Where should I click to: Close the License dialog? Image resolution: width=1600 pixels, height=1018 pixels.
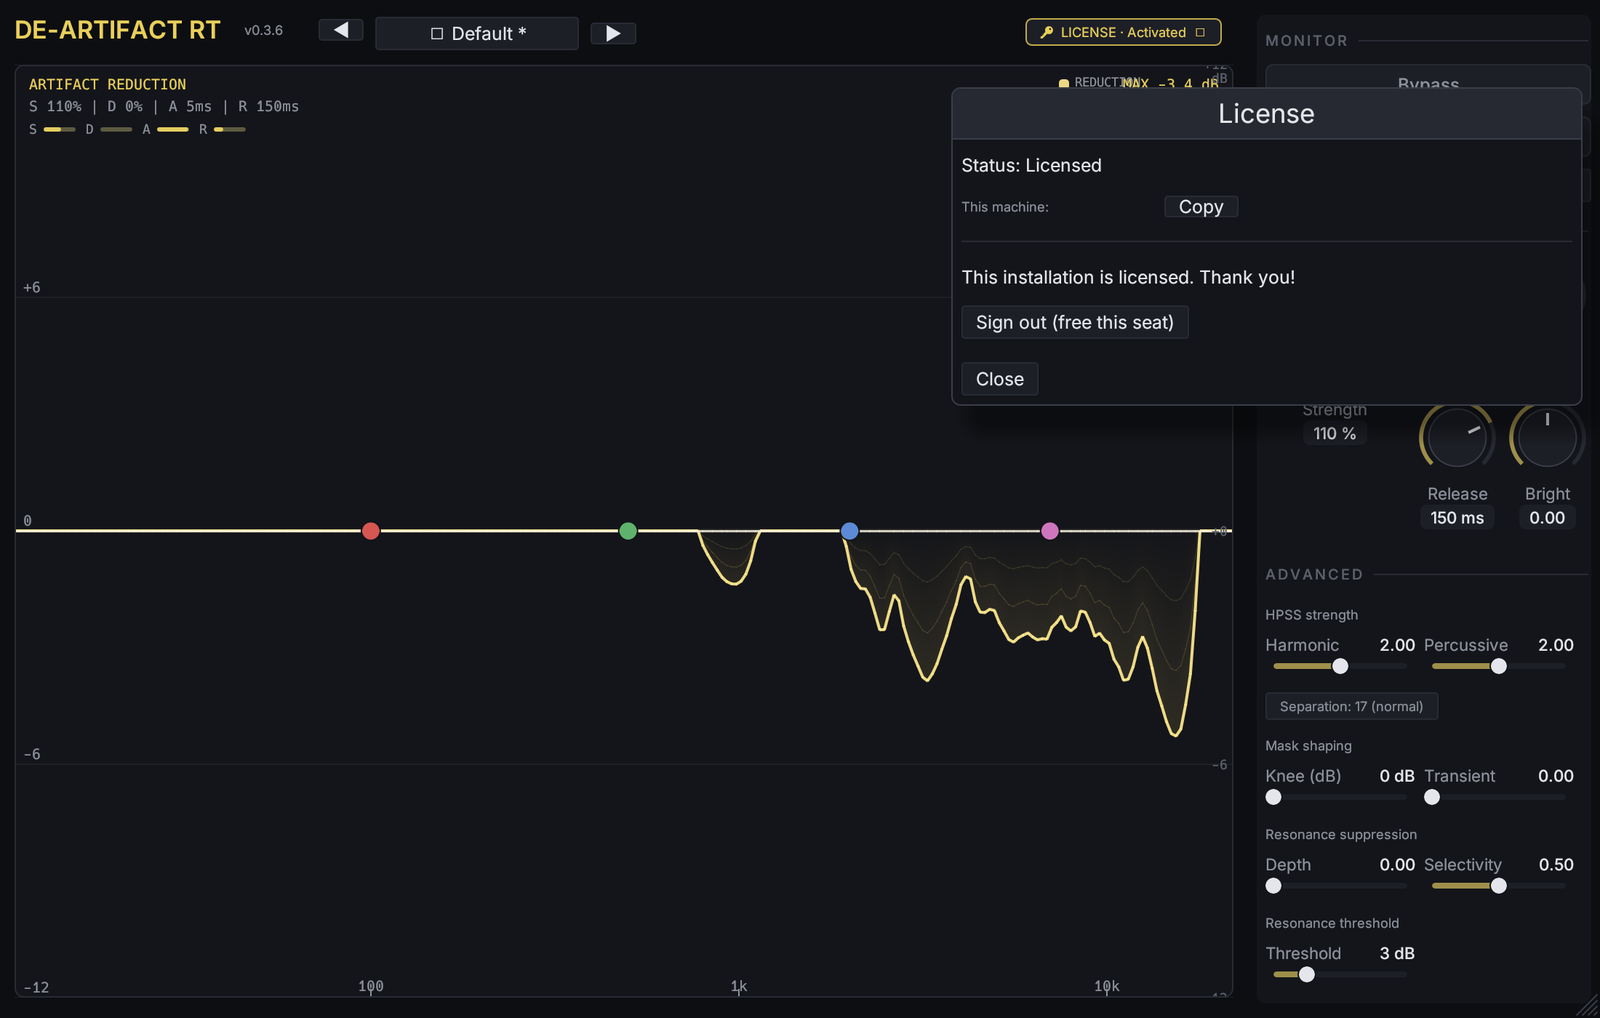pos(1000,379)
